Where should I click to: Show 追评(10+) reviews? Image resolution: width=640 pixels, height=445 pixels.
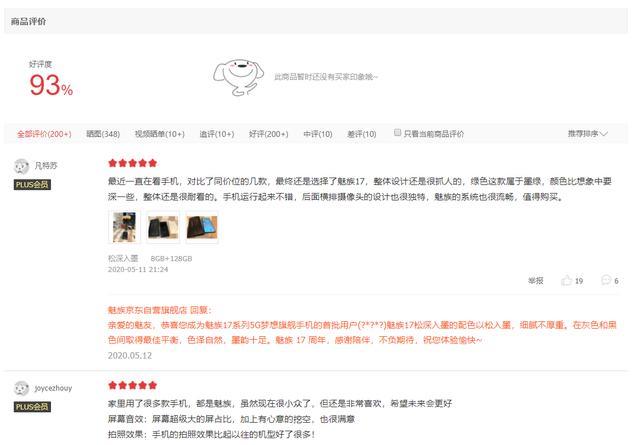pos(217,134)
